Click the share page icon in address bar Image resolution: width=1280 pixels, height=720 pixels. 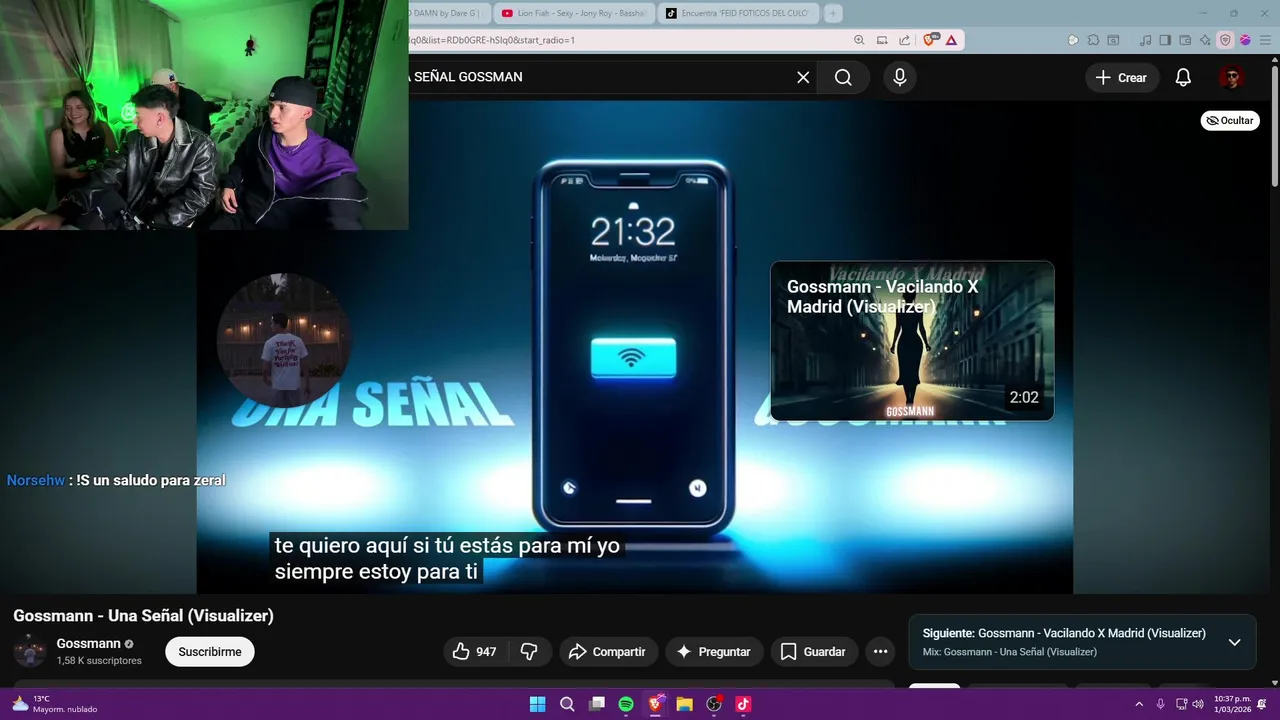(904, 40)
